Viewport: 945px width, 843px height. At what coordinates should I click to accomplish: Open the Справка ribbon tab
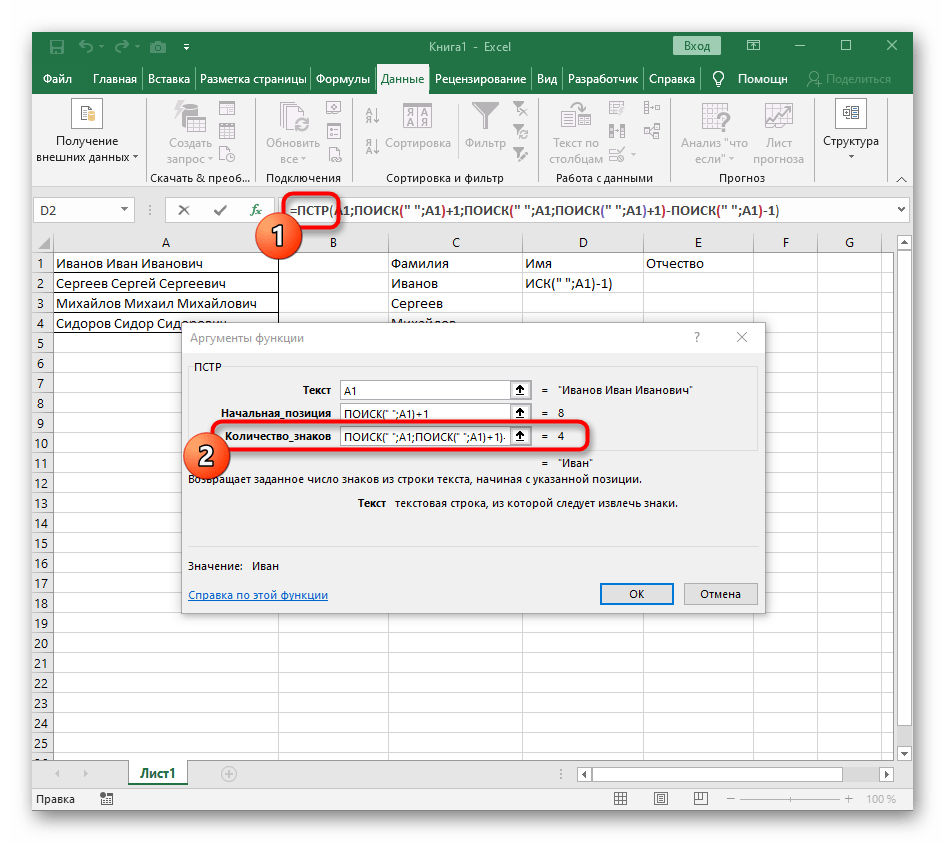pos(671,79)
